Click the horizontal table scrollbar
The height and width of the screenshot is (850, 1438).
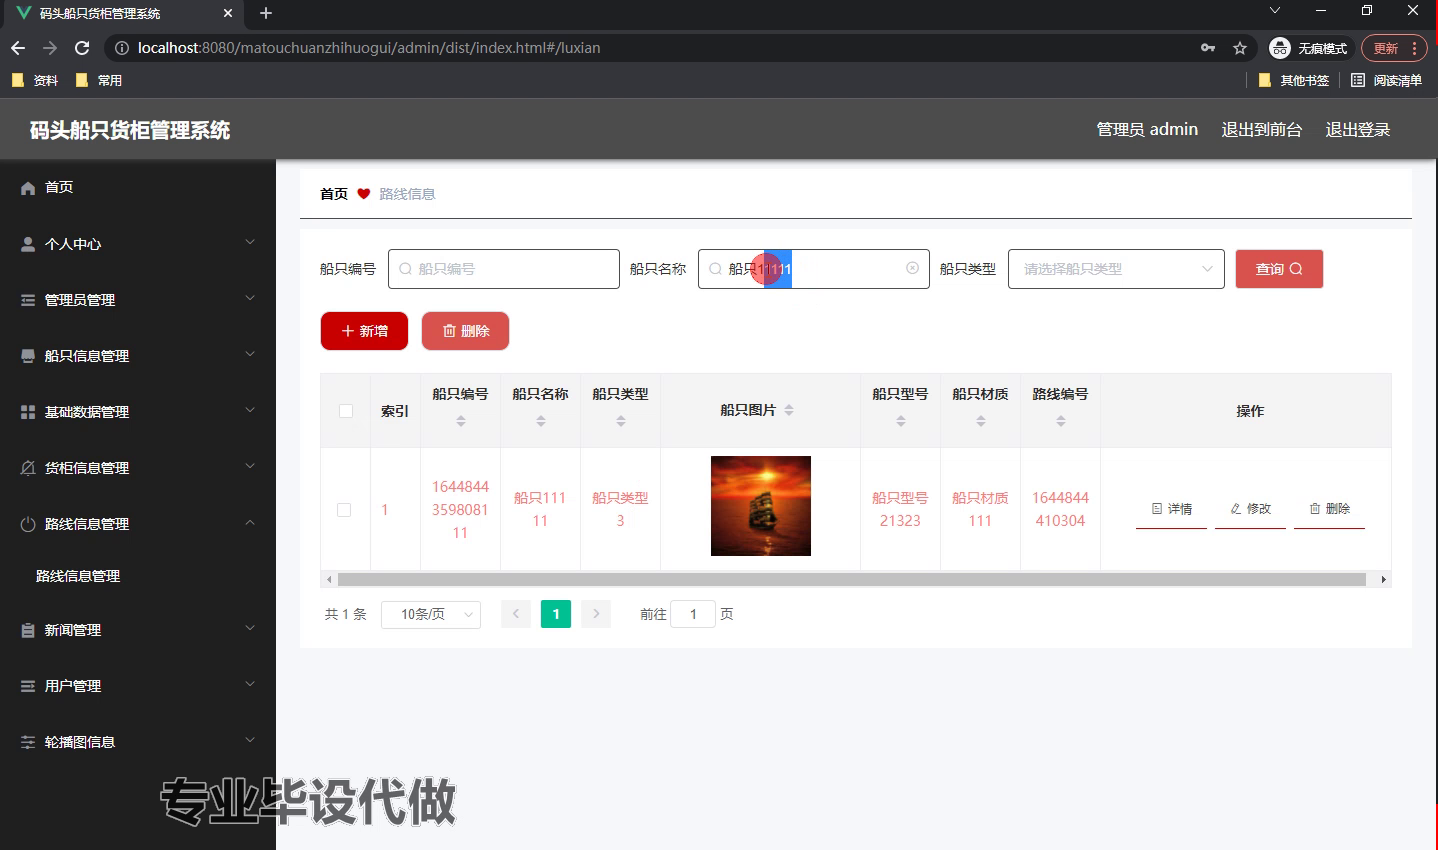point(852,579)
